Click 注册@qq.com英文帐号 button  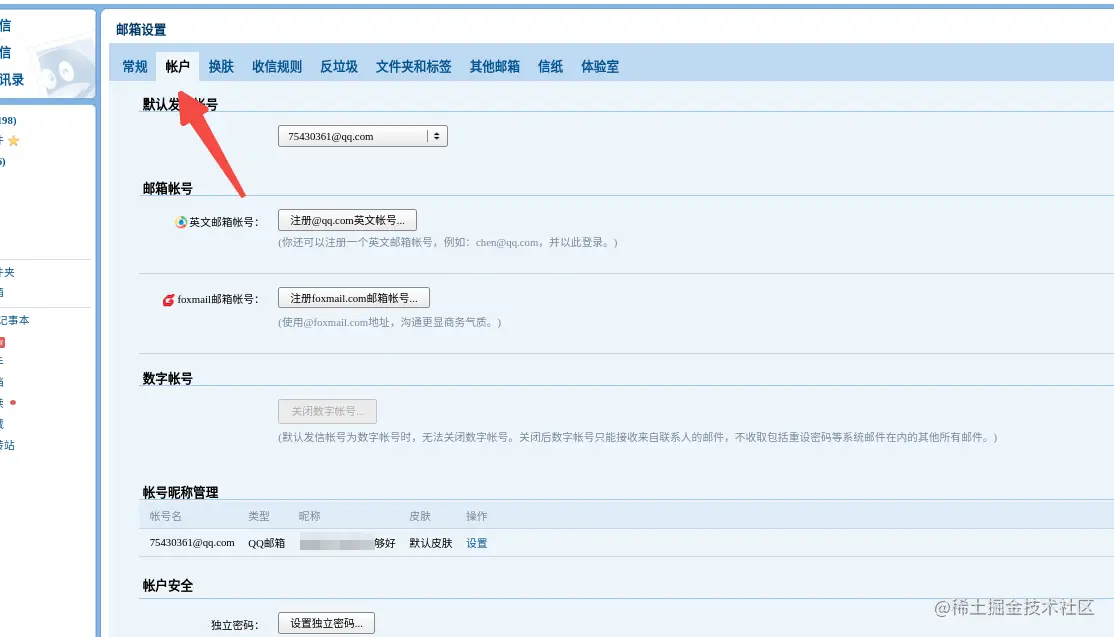347,220
